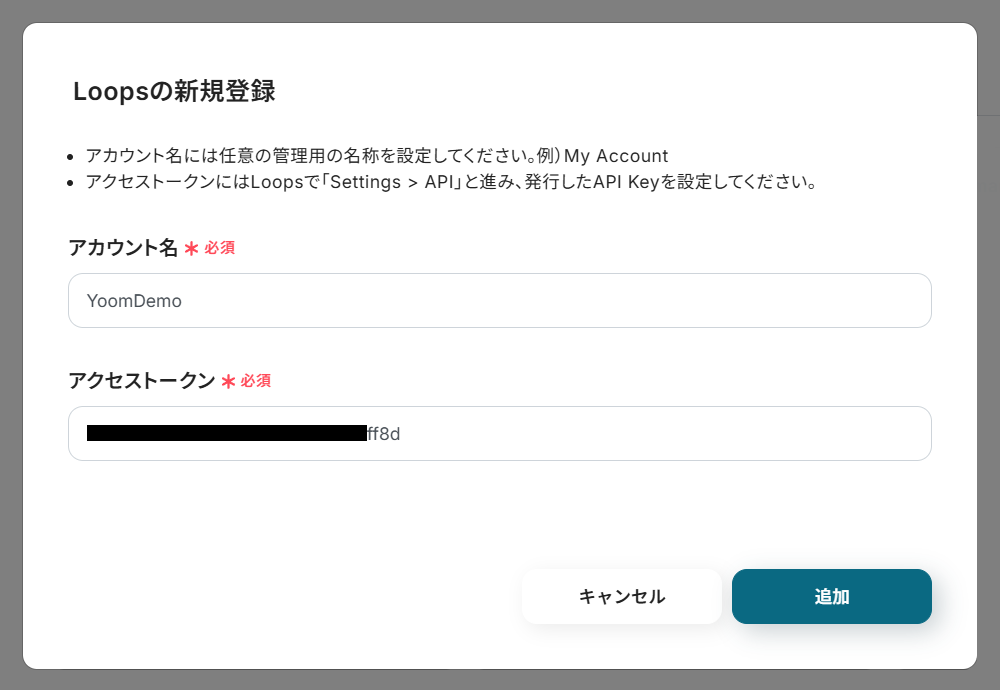This screenshot has height=690, width=1000.
Task: Click the empty area of the アクセストークン field
Action: point(660,434)
